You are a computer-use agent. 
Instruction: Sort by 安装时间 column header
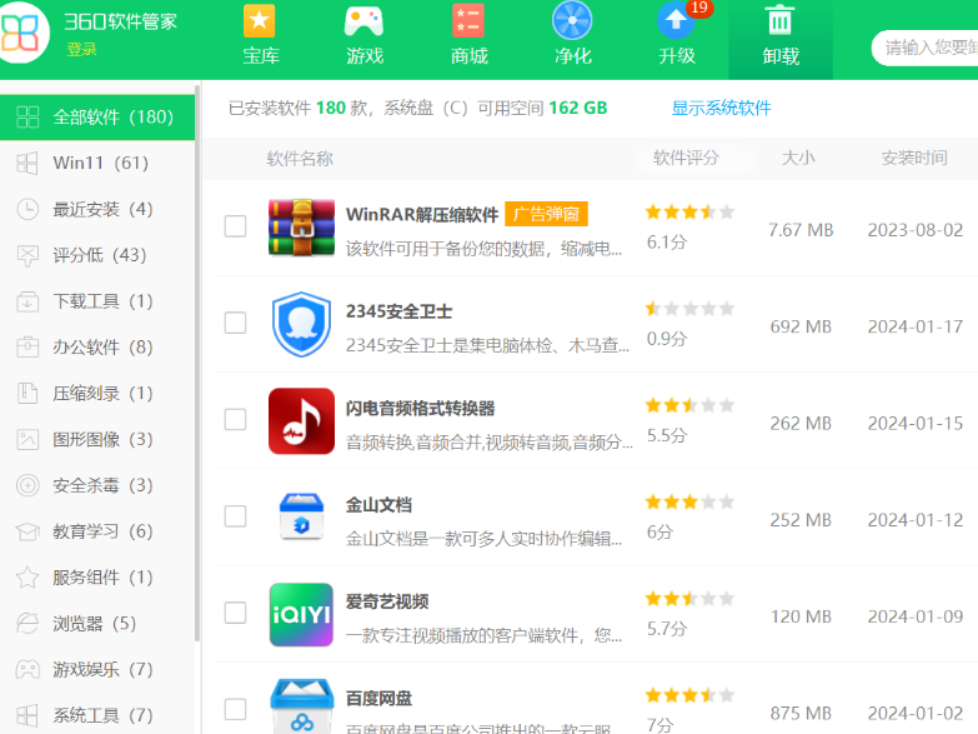pyautogui.click(x=914, y=158)
